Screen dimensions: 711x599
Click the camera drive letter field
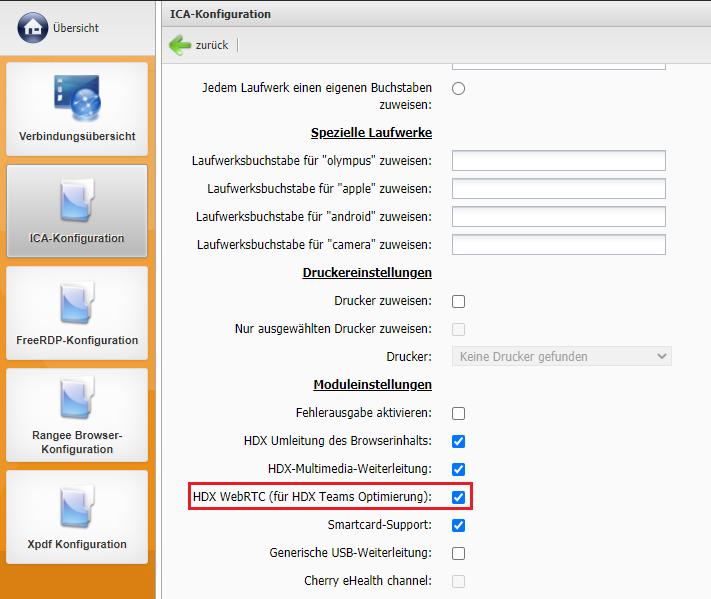558,245
